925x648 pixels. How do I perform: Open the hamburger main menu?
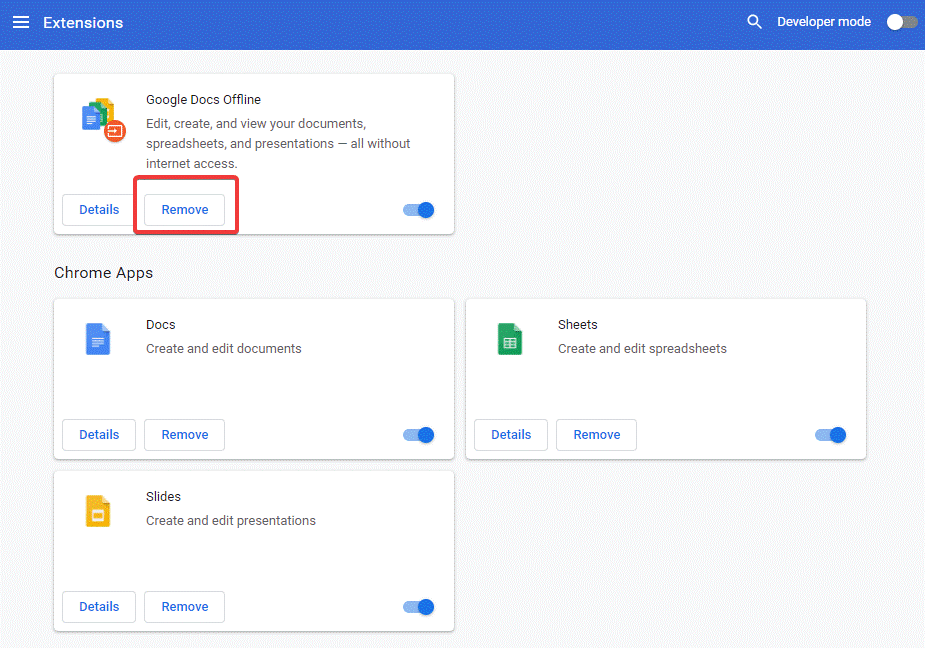coord(21,22)
